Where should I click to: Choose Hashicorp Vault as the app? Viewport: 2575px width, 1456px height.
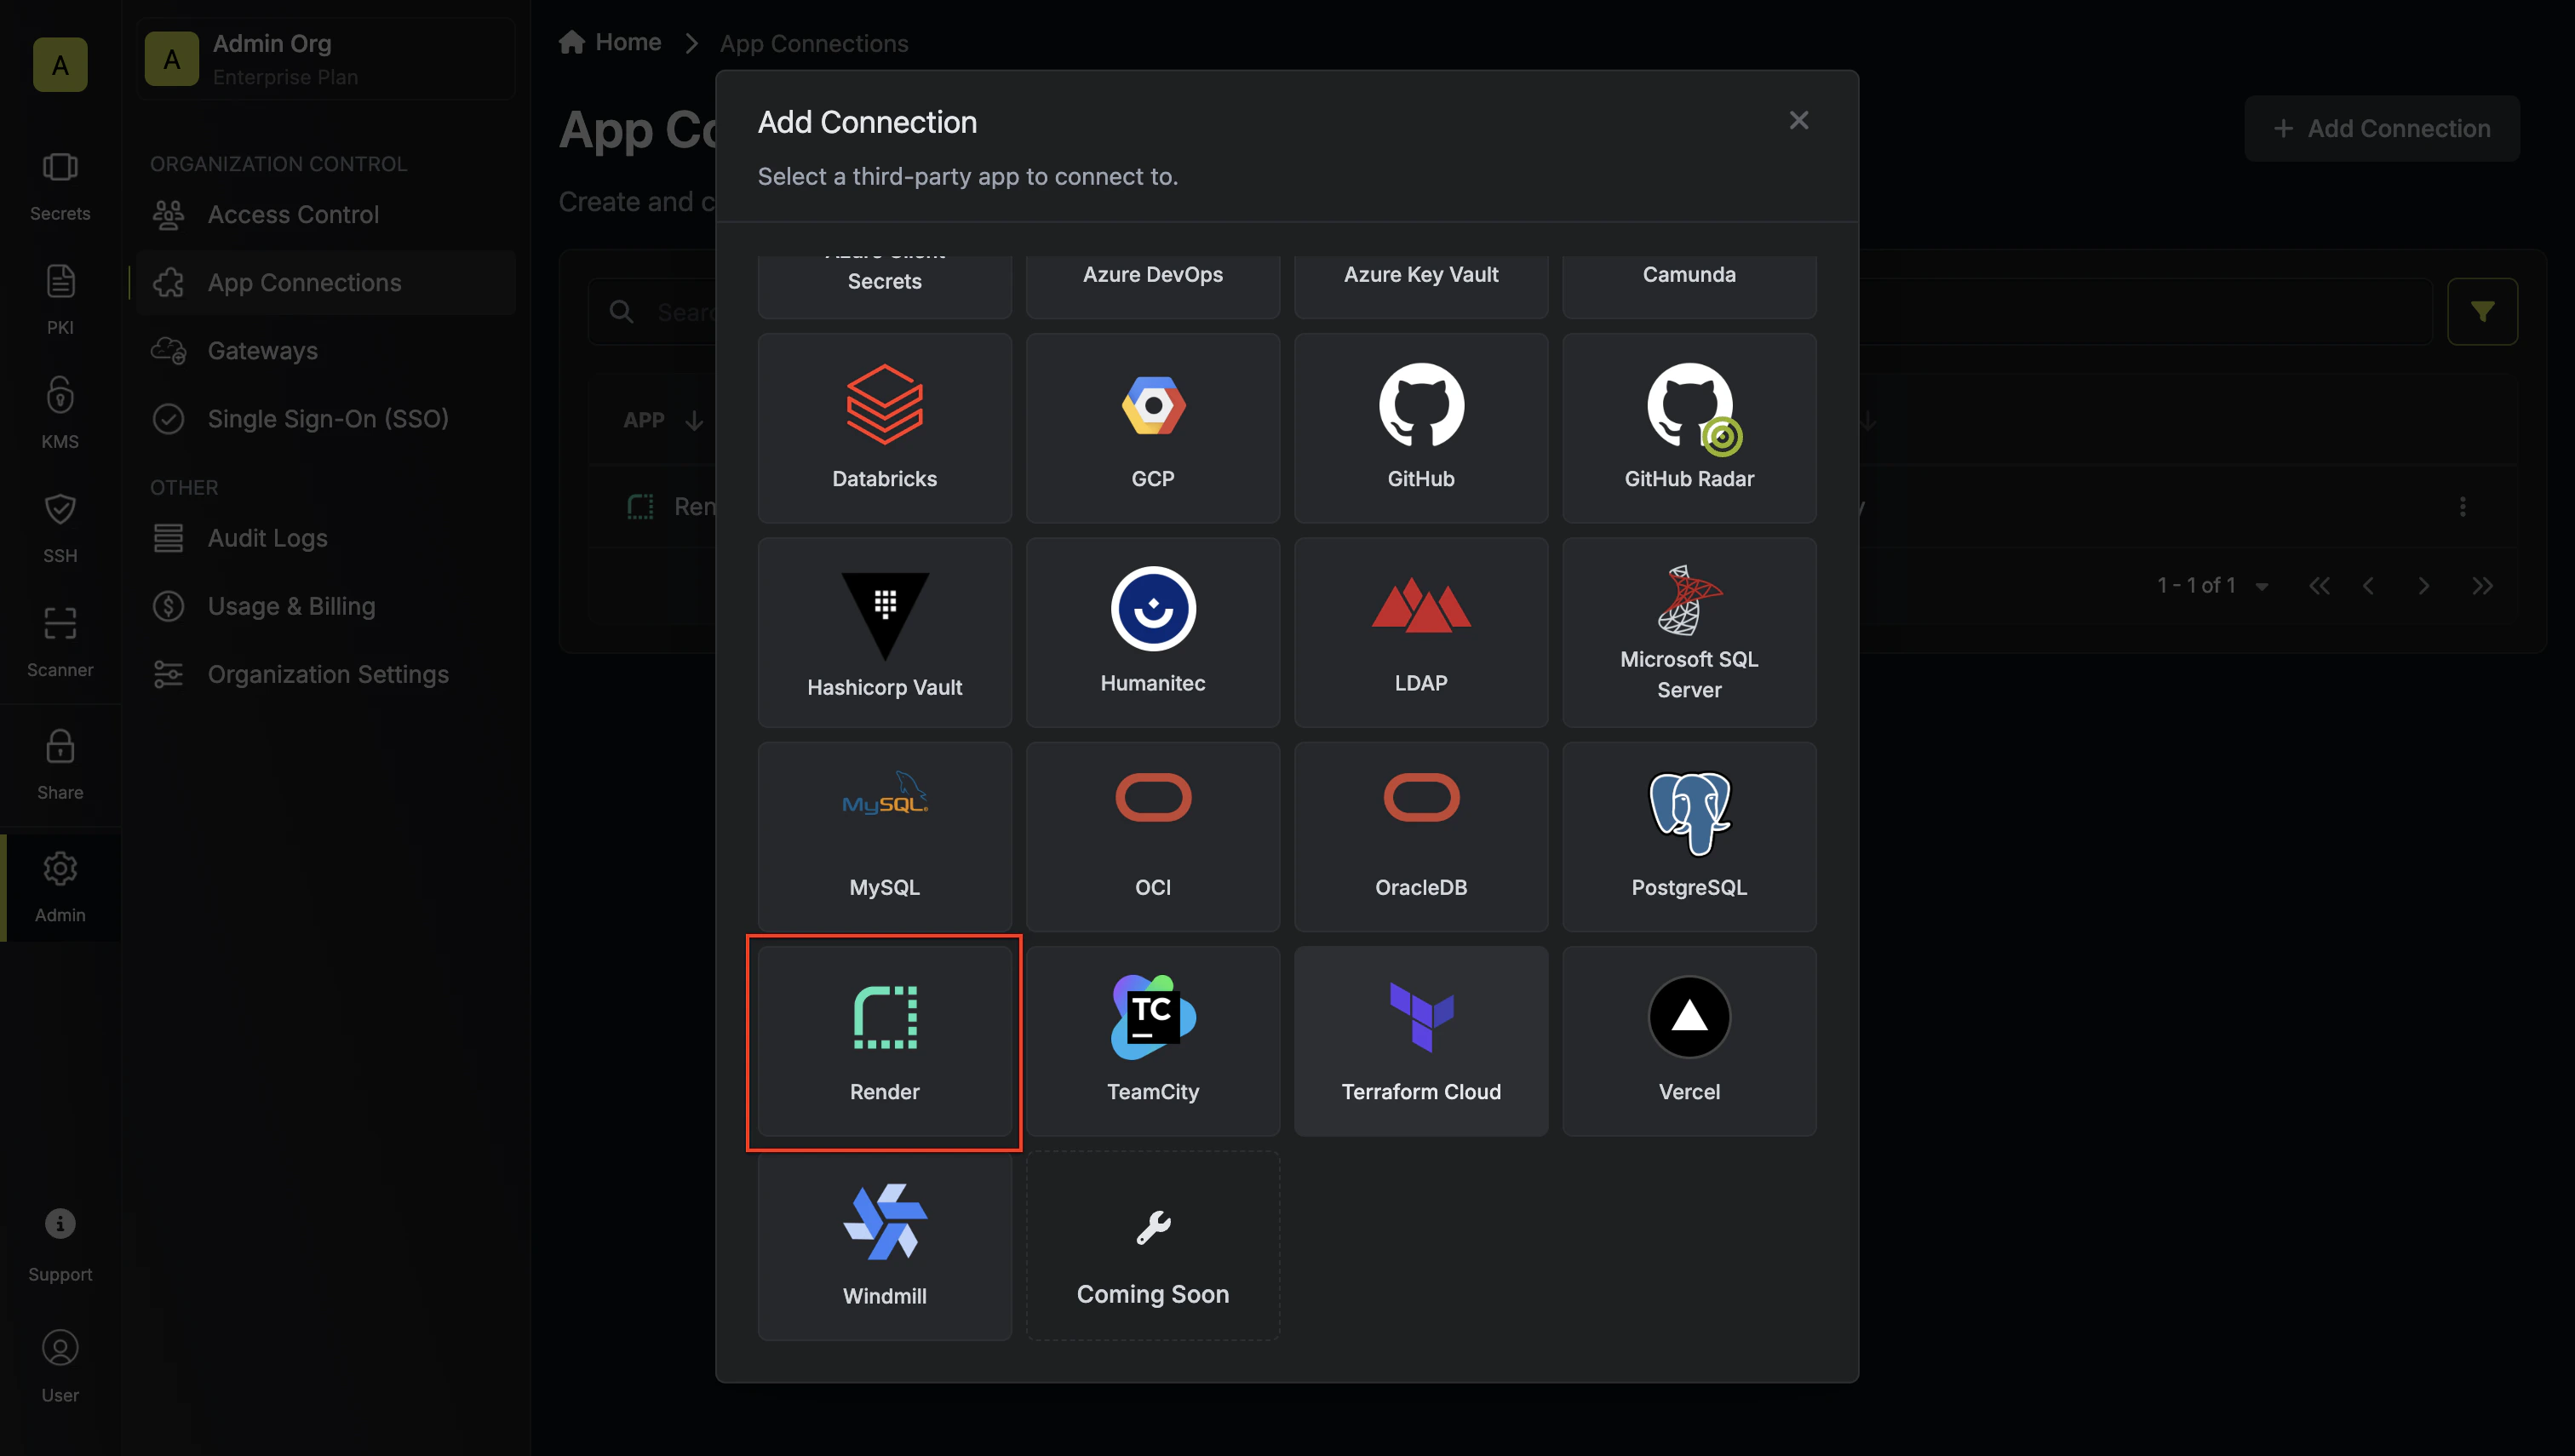pyautogui.click(x=884, y=632)
